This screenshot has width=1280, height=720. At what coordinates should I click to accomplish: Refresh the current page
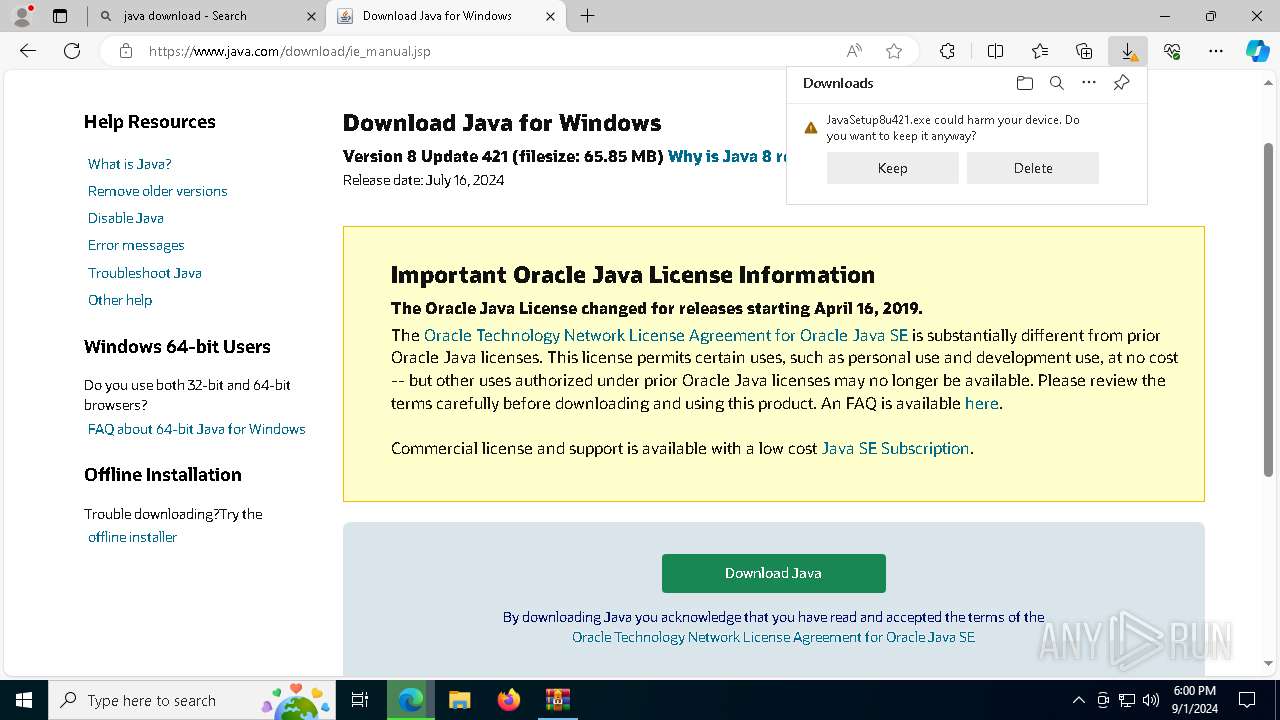(x=72, y=51)
